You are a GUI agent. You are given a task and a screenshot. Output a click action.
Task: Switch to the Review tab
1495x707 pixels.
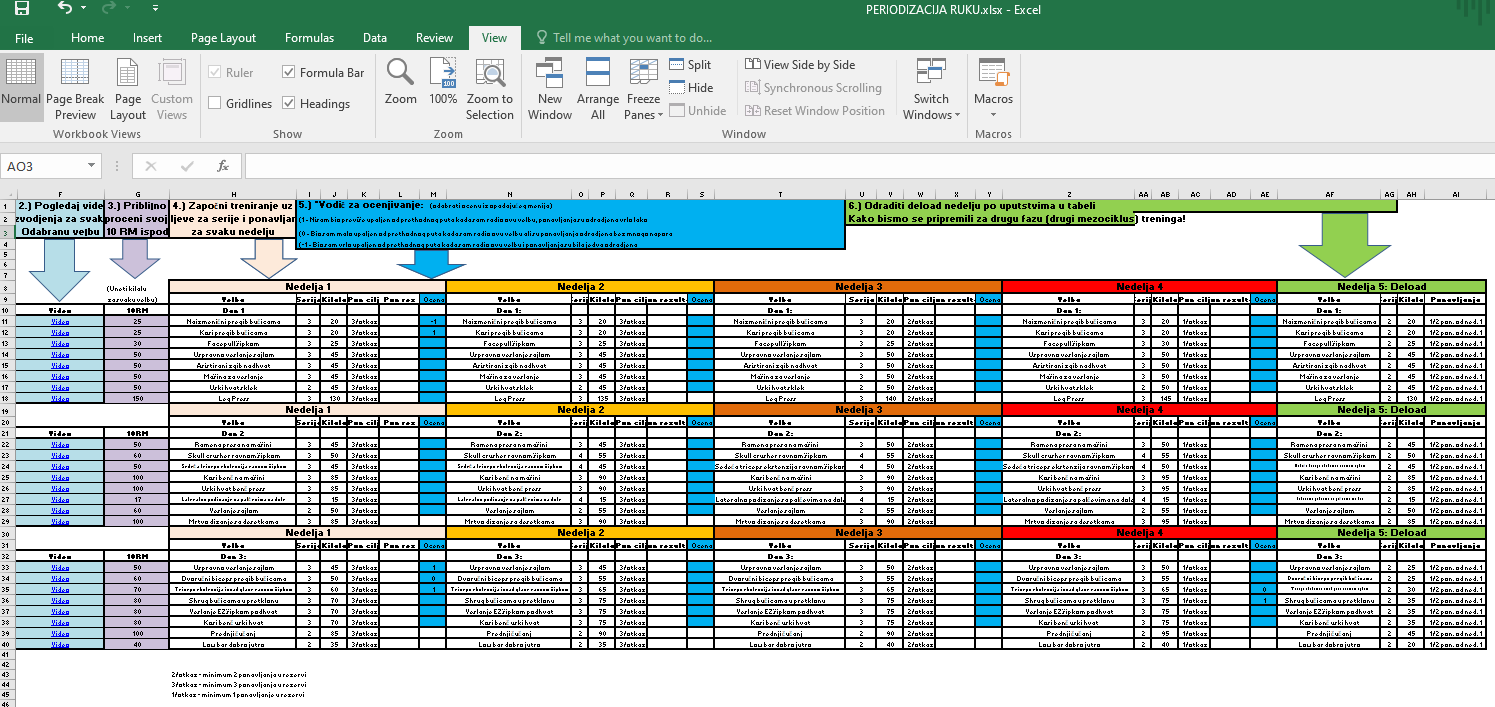[434, 38]
